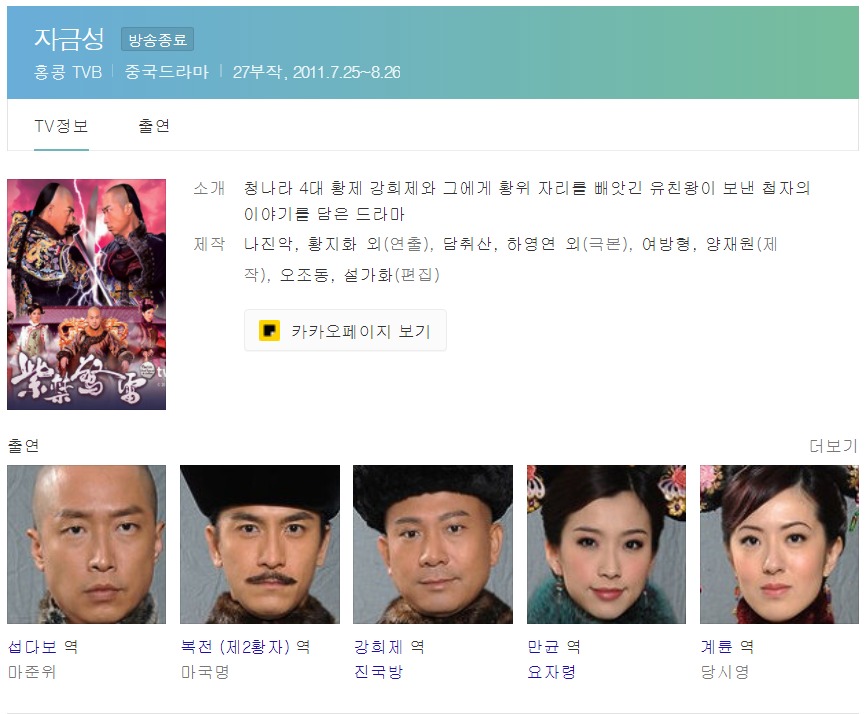This screenshot has height=714, width=868.
Task: Open the 강희제 역 role link
Action: click(x=389, y=646)
